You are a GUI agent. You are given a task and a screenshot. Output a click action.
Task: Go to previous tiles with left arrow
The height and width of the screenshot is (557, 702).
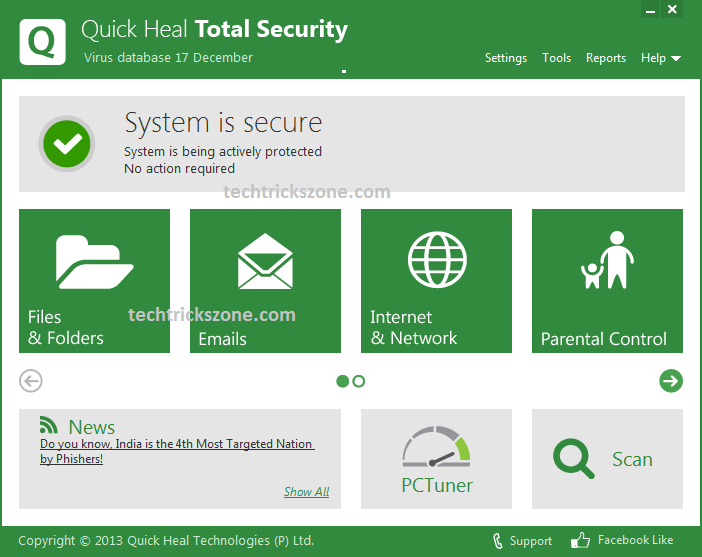(31, 381)
